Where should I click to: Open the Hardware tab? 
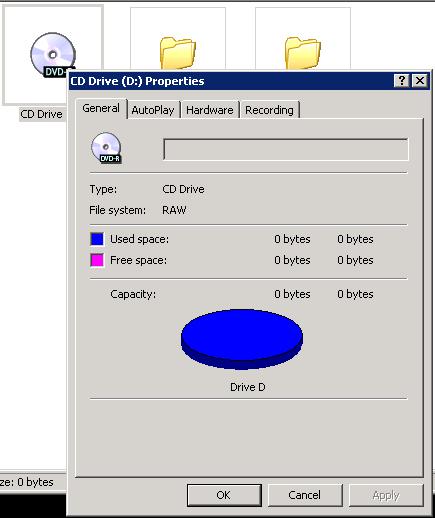coord(210,110)
